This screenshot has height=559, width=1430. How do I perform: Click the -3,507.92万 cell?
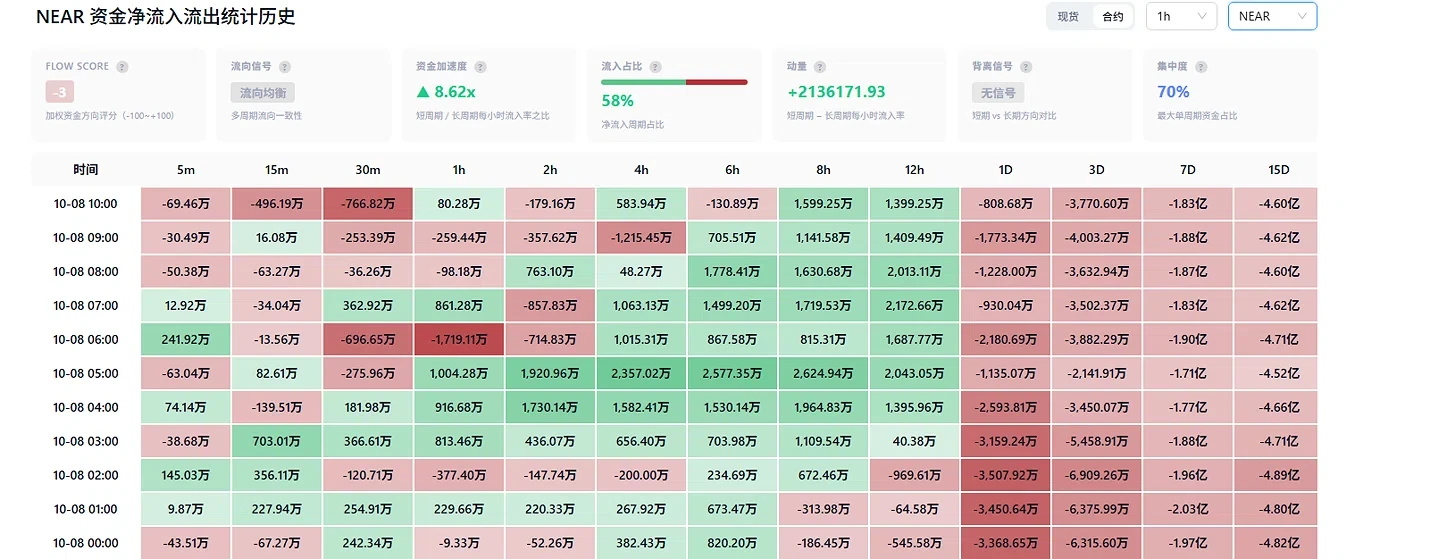click(1006, 476)
